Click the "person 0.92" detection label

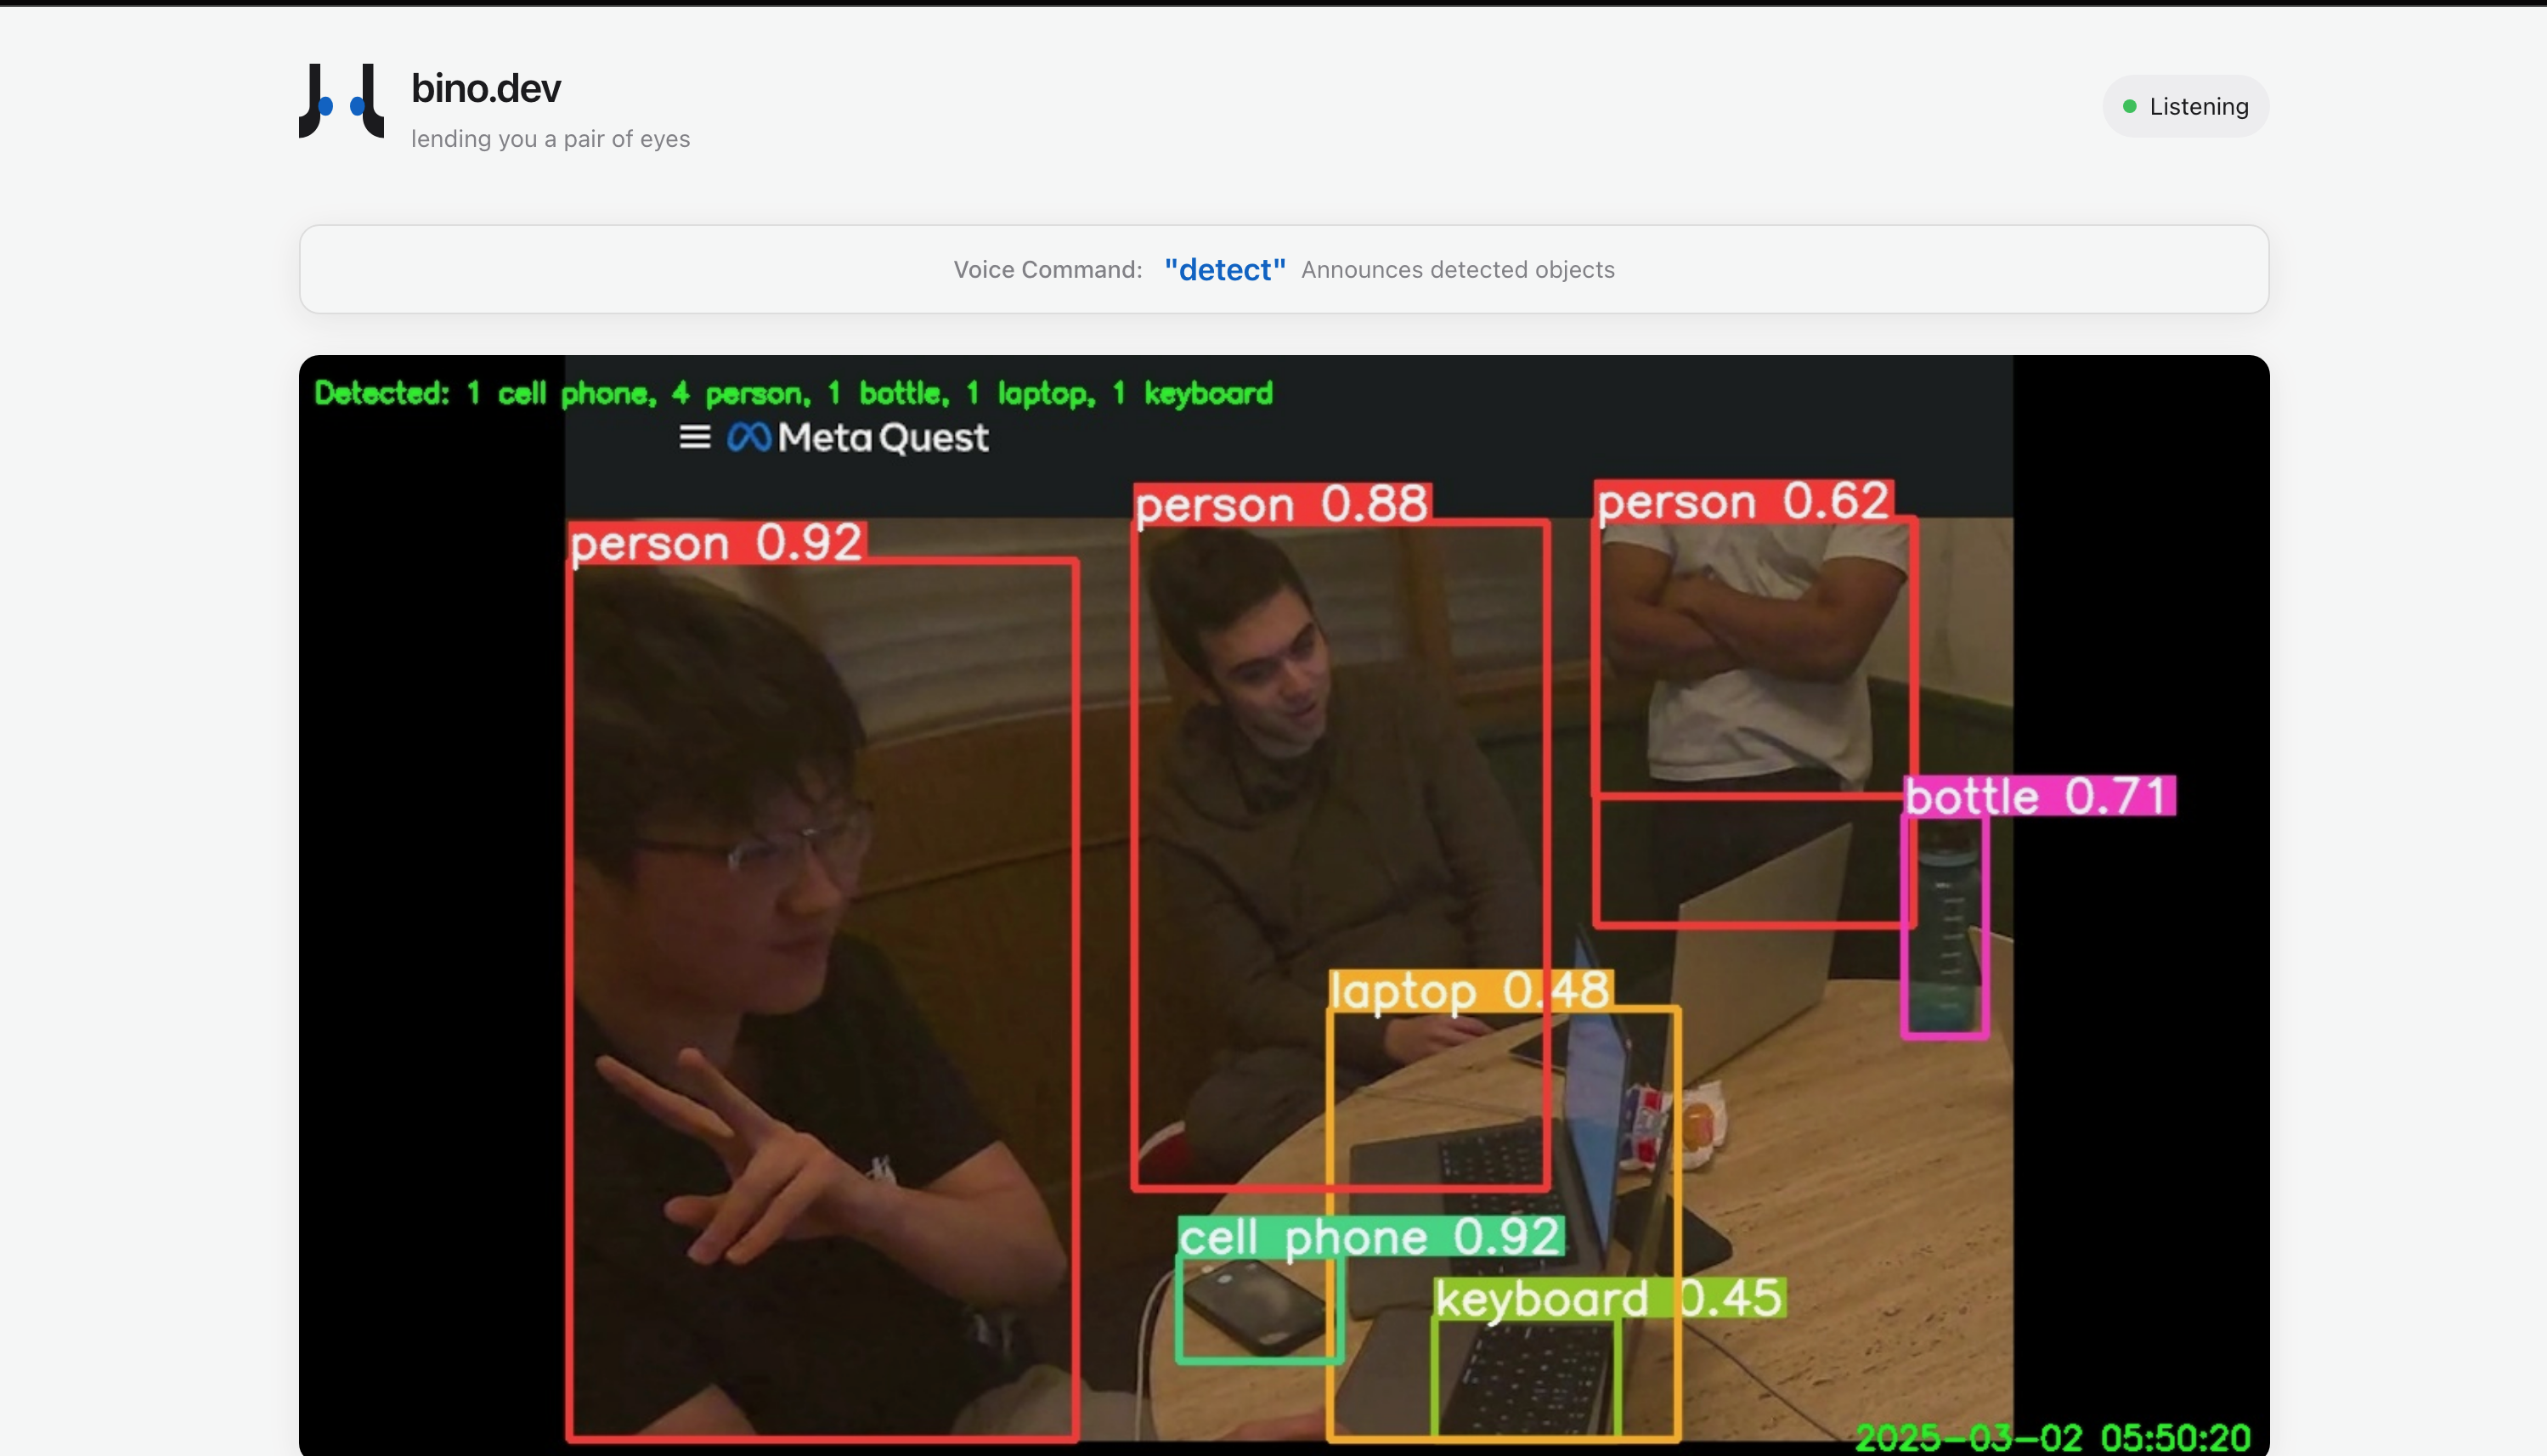(716, 543)
